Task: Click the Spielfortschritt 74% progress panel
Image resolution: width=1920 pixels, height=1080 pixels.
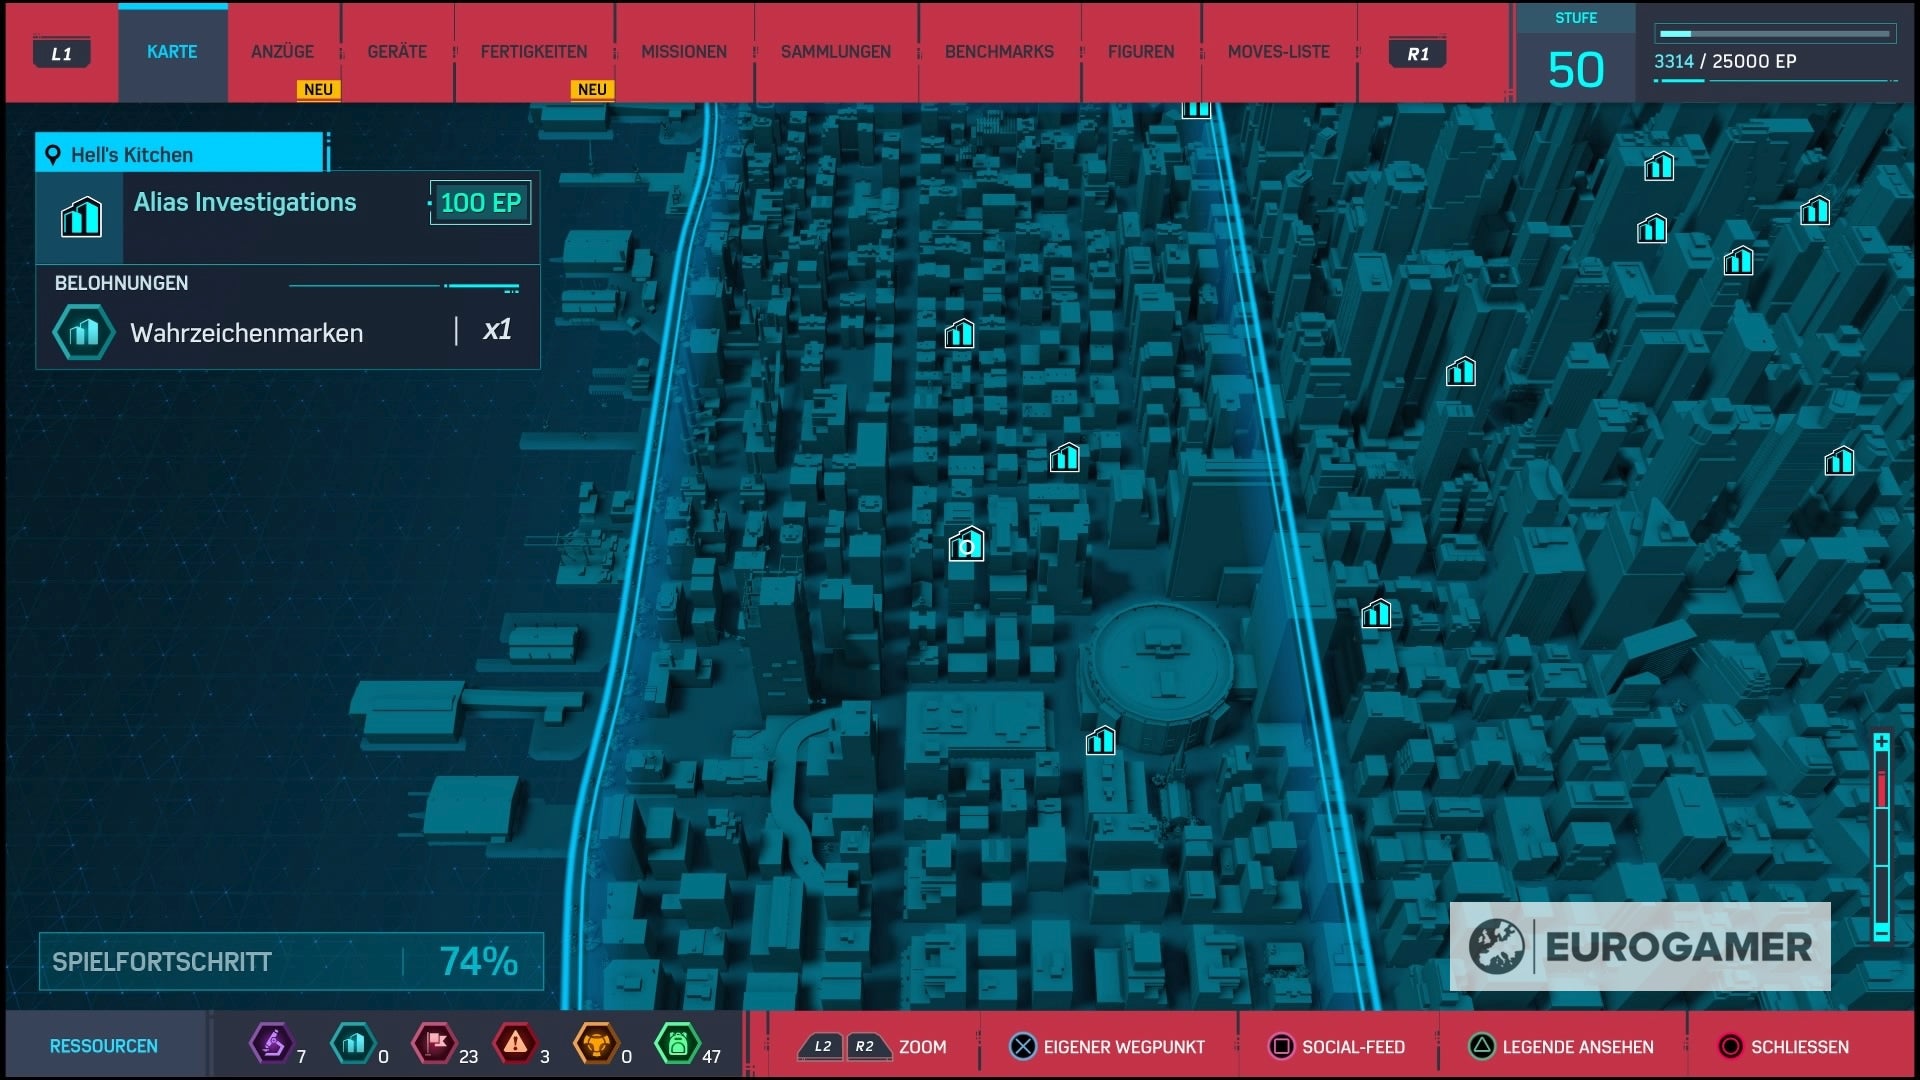Action: [291, 962]
